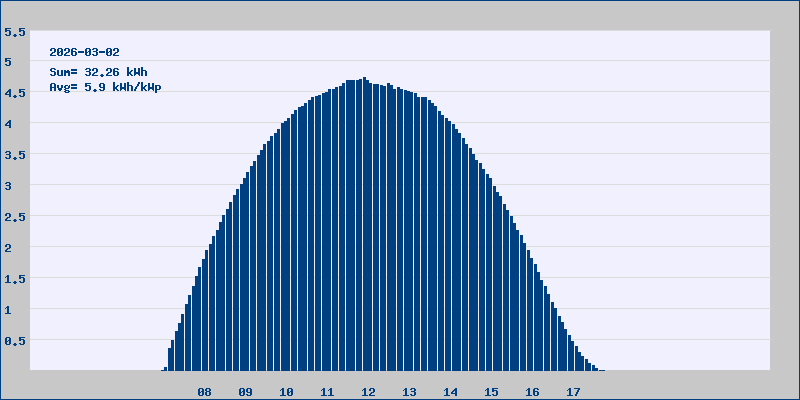Select the 13 hour axis label
Image resolution: width=800 pixels, height=400 pixels.
[409, 391]
